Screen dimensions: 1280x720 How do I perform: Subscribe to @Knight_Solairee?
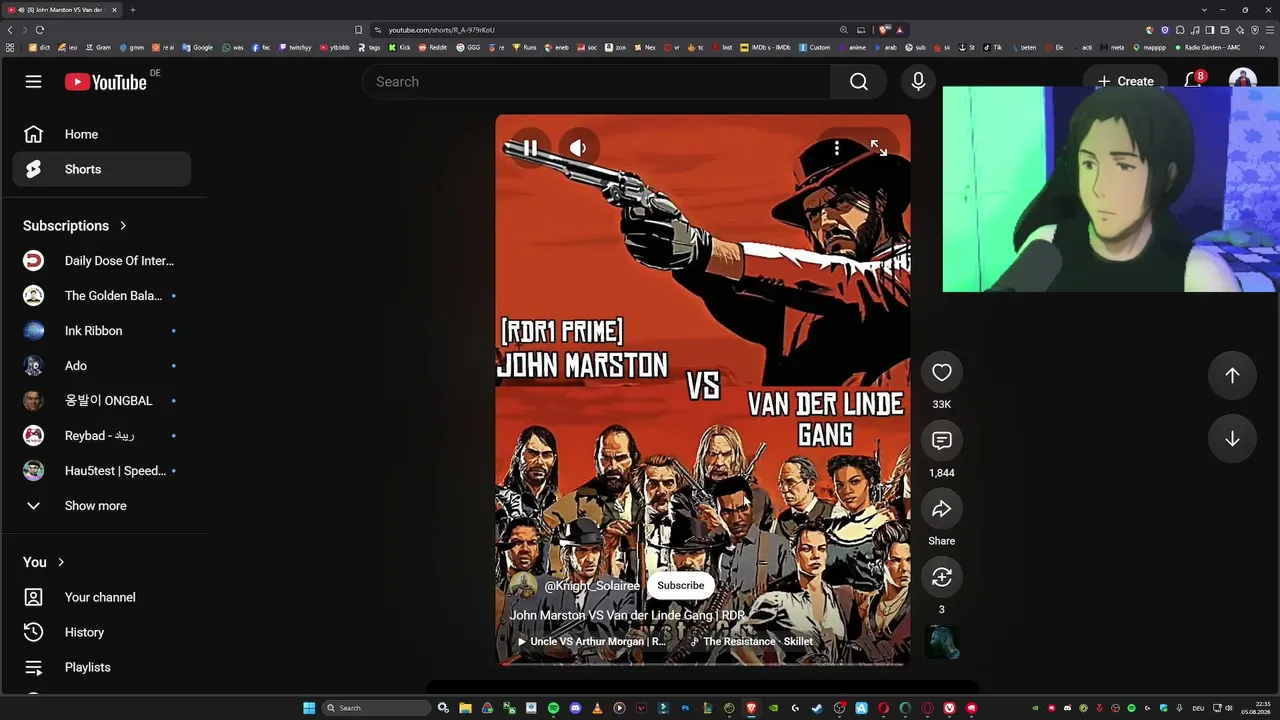tap(681, 586)
